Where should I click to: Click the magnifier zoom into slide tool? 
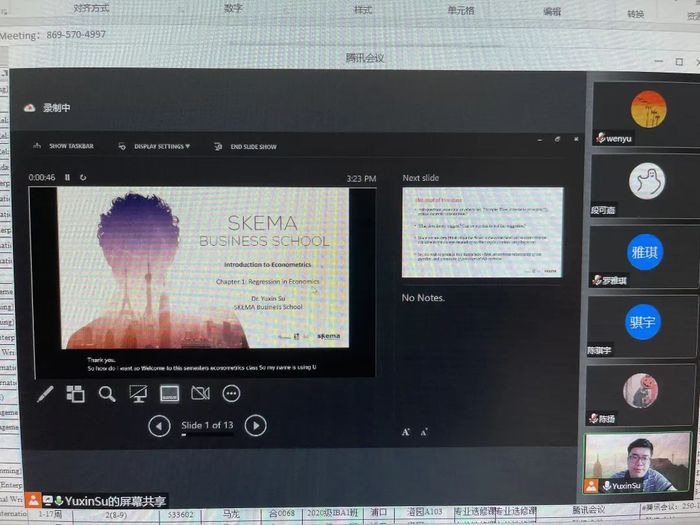point(107,394)
